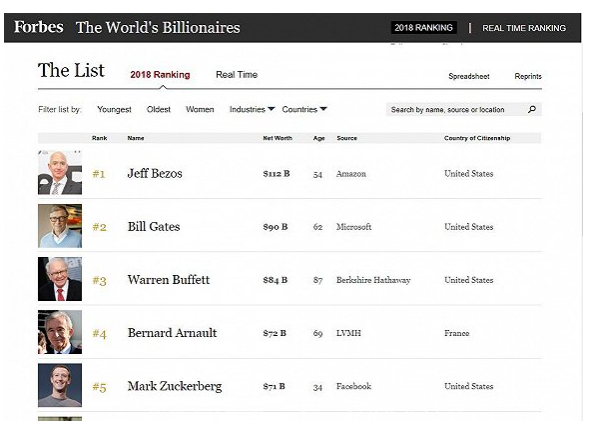608x434 pixels.
Task: Click the search magnifier icon
Action: 532,109
